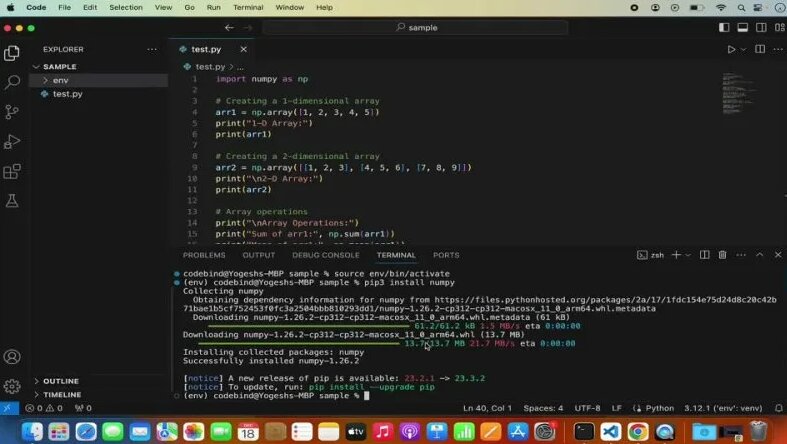The height and width of the screenshot is (444, 787).
Task: Toggle the secondary side bar layout button
Action: click(x=761, y=28)
